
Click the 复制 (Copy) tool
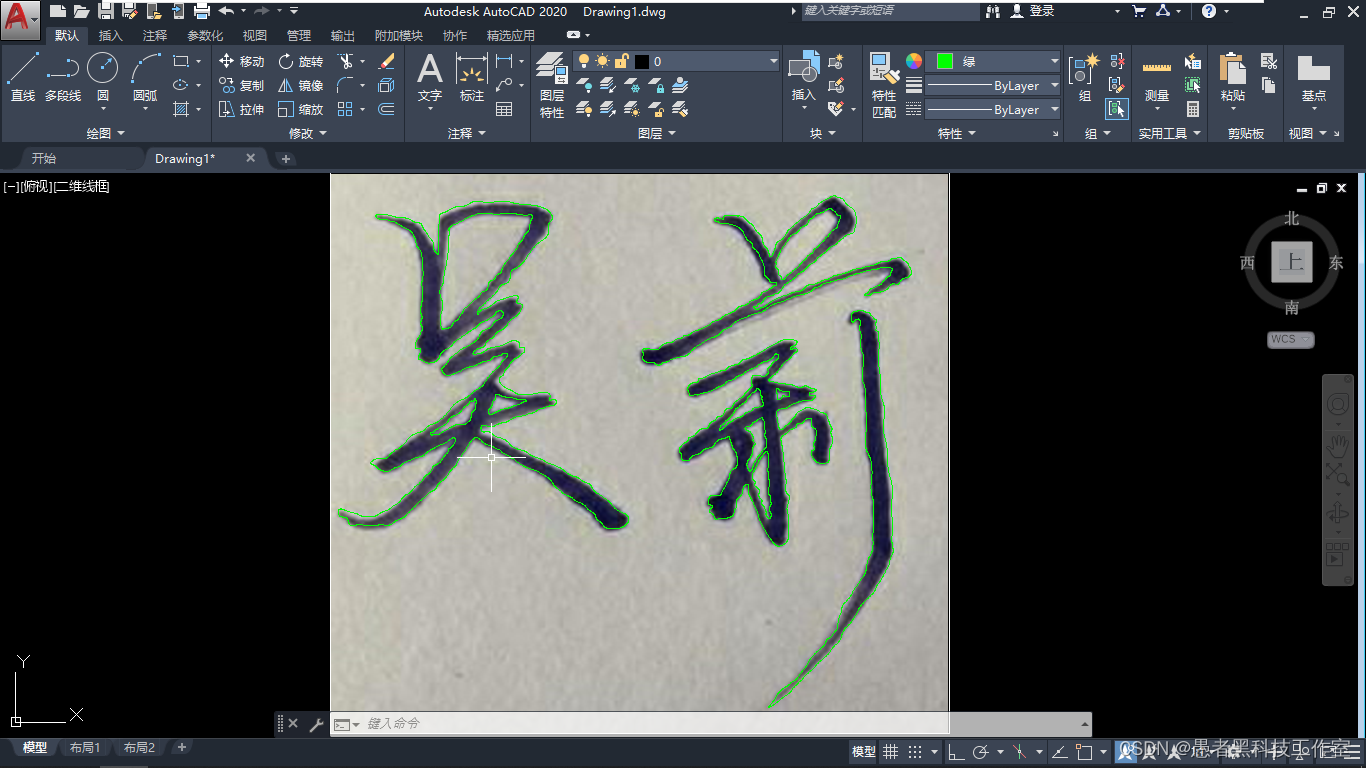(x=241, y=85)
